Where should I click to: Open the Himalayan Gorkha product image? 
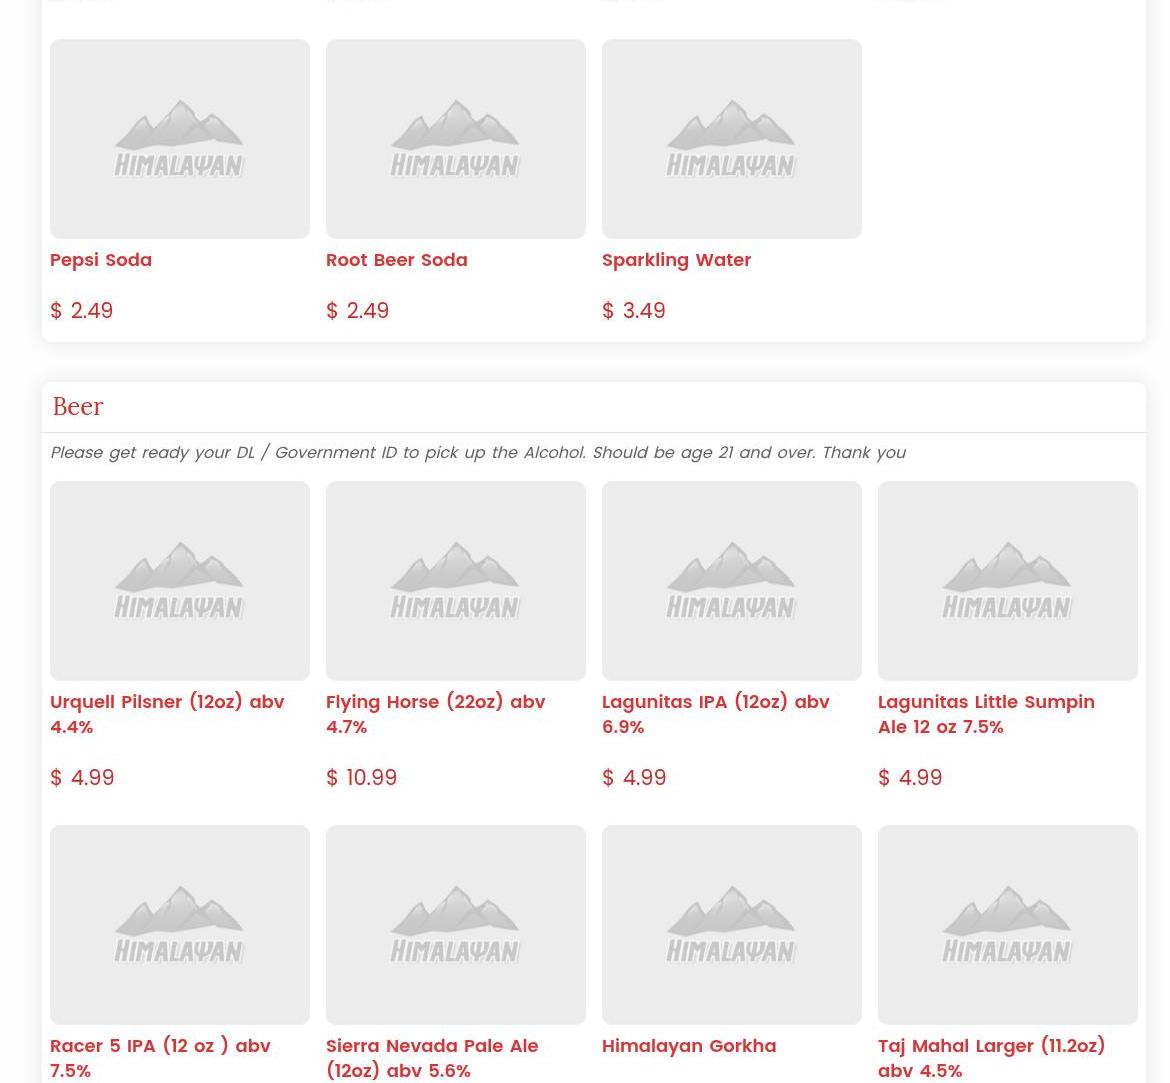732,925
